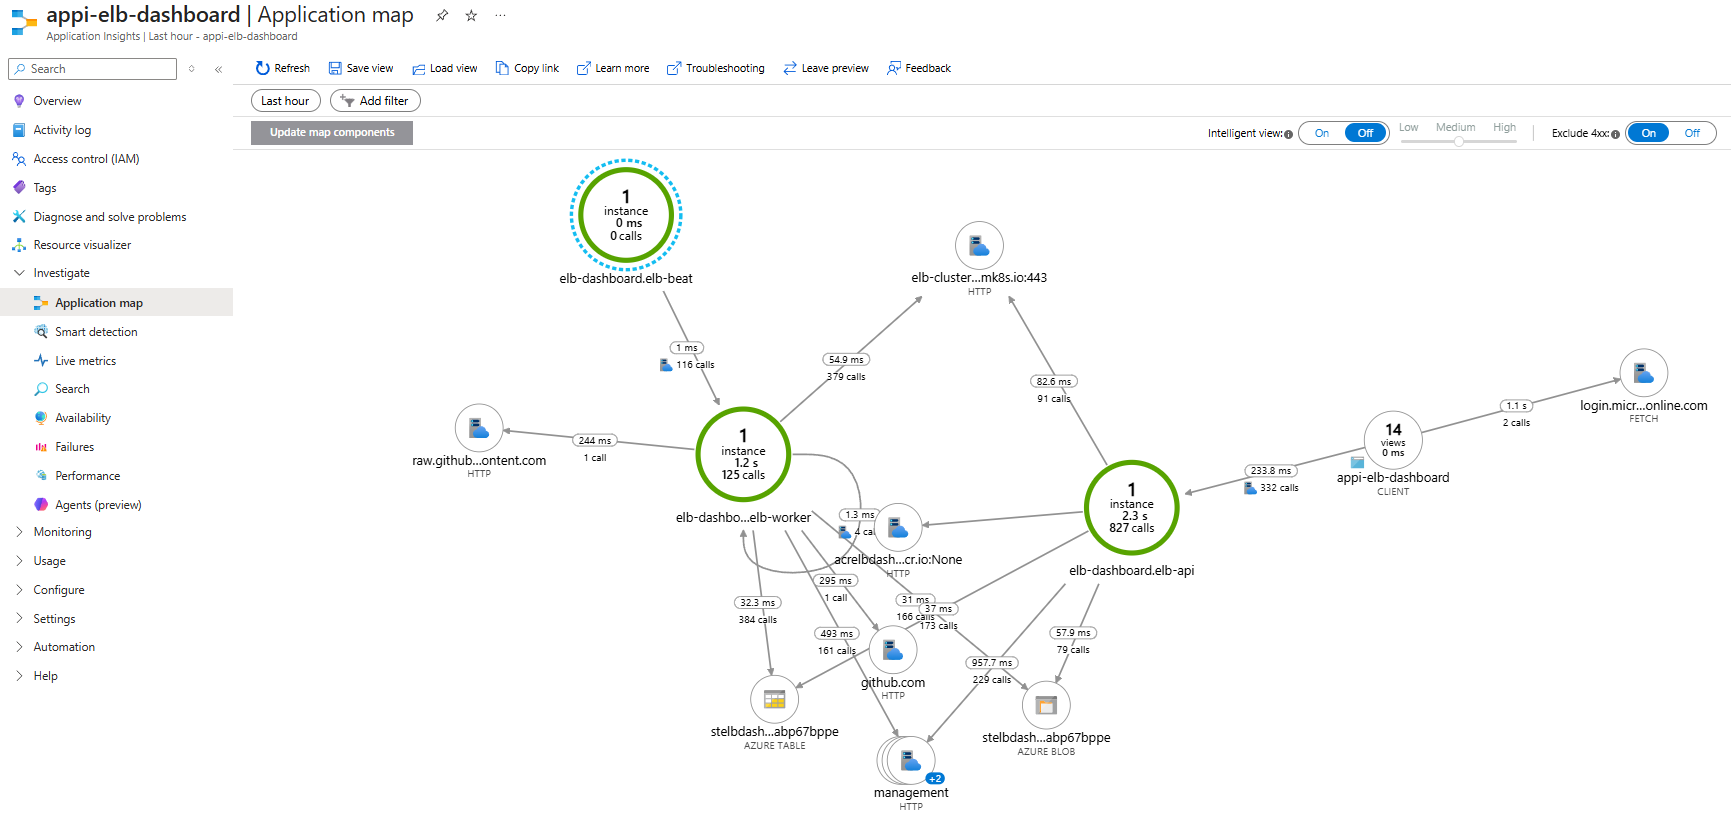Set Exclude 4xx to On
Screen dimensions: 1731x818
(1648, 133)
